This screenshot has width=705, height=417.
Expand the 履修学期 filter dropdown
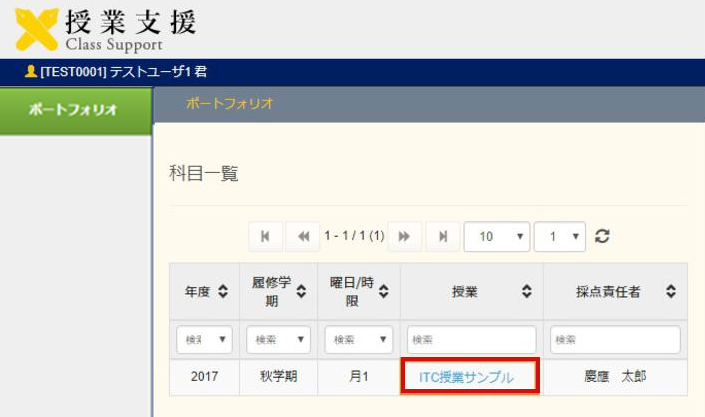[x=278, y=339]
